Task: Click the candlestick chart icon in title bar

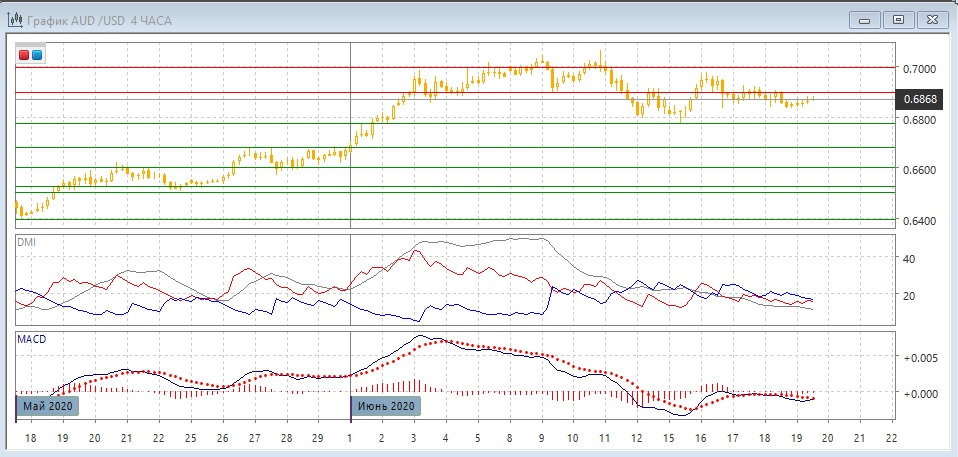Action: (x=16, y=19)
